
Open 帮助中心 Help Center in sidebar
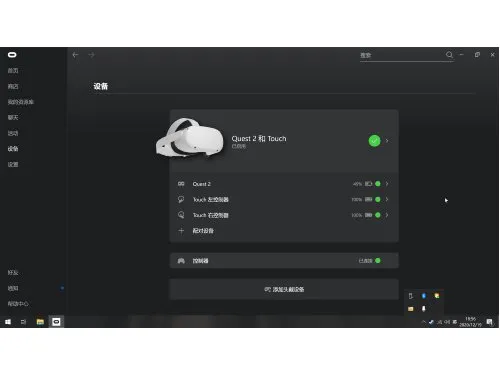click(18, 304)
